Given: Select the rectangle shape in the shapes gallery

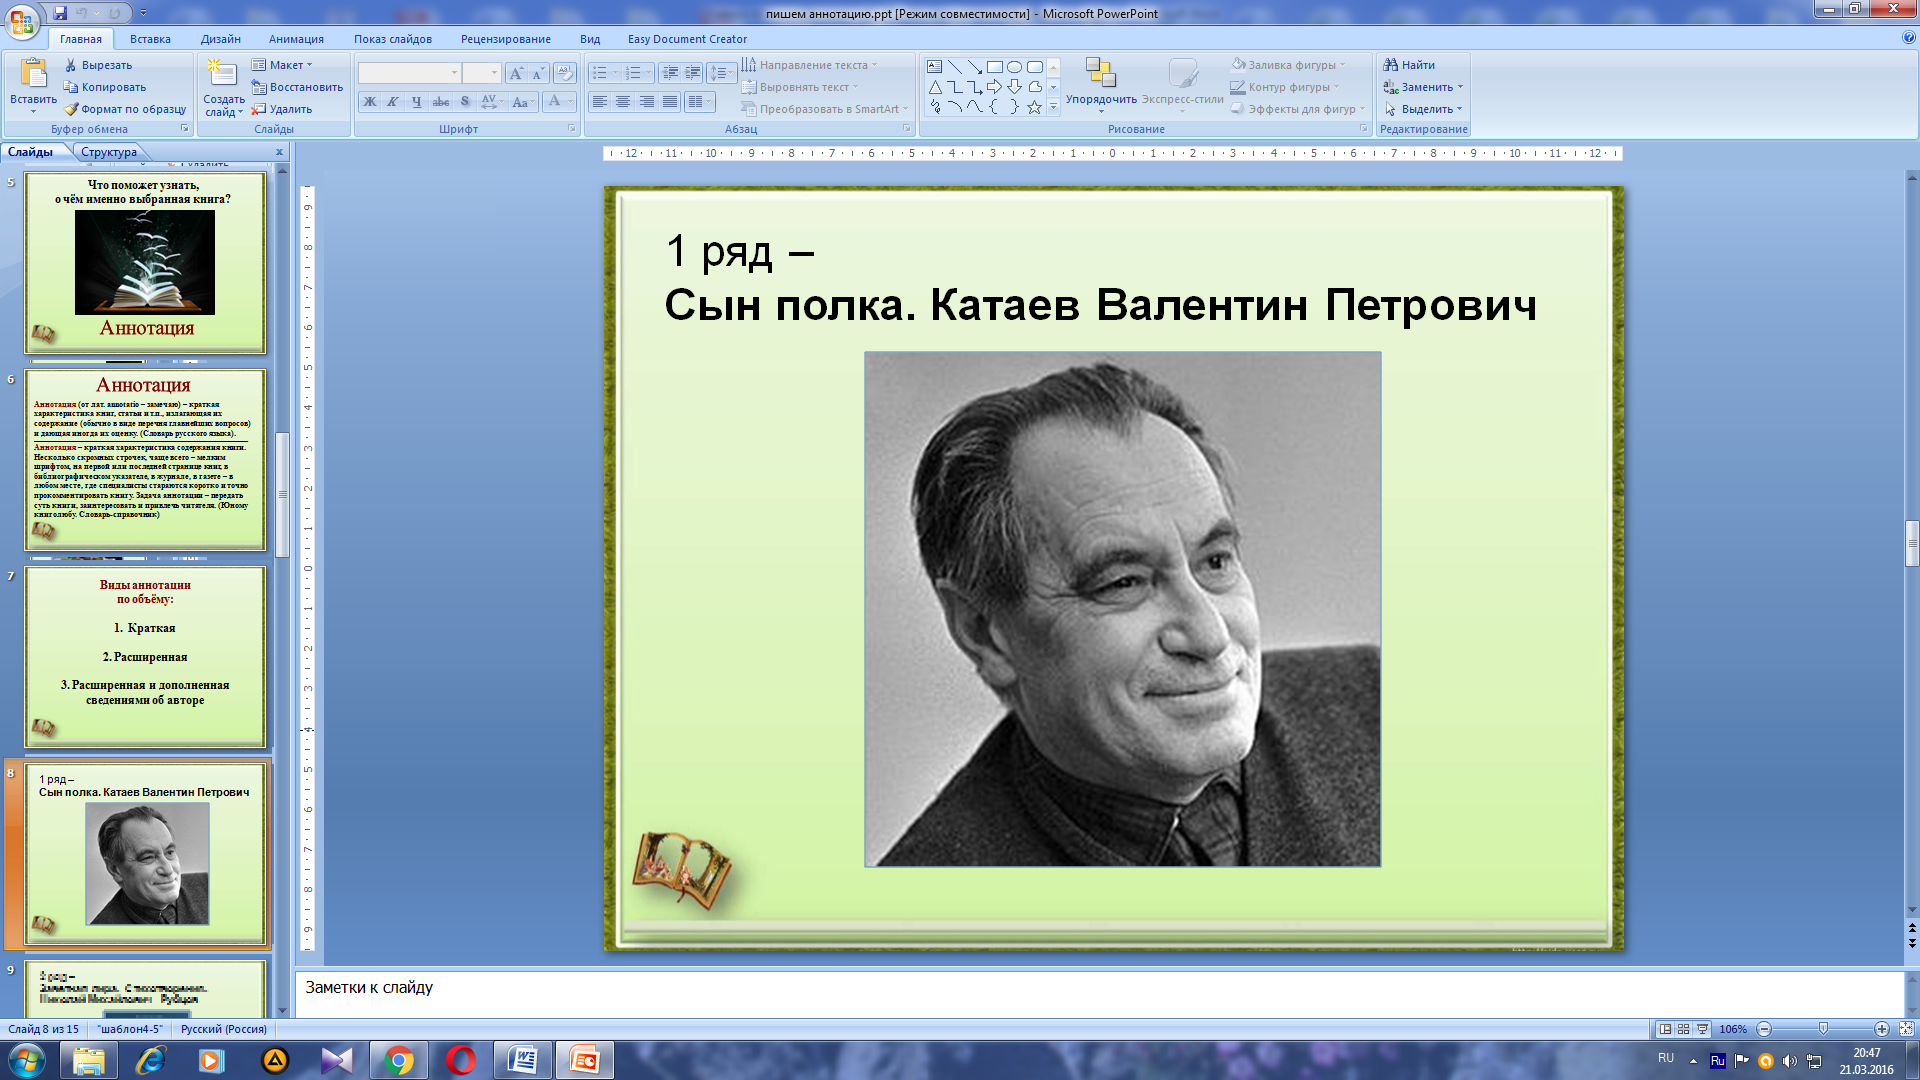Looking at the screenshot, I should point(994,67).
